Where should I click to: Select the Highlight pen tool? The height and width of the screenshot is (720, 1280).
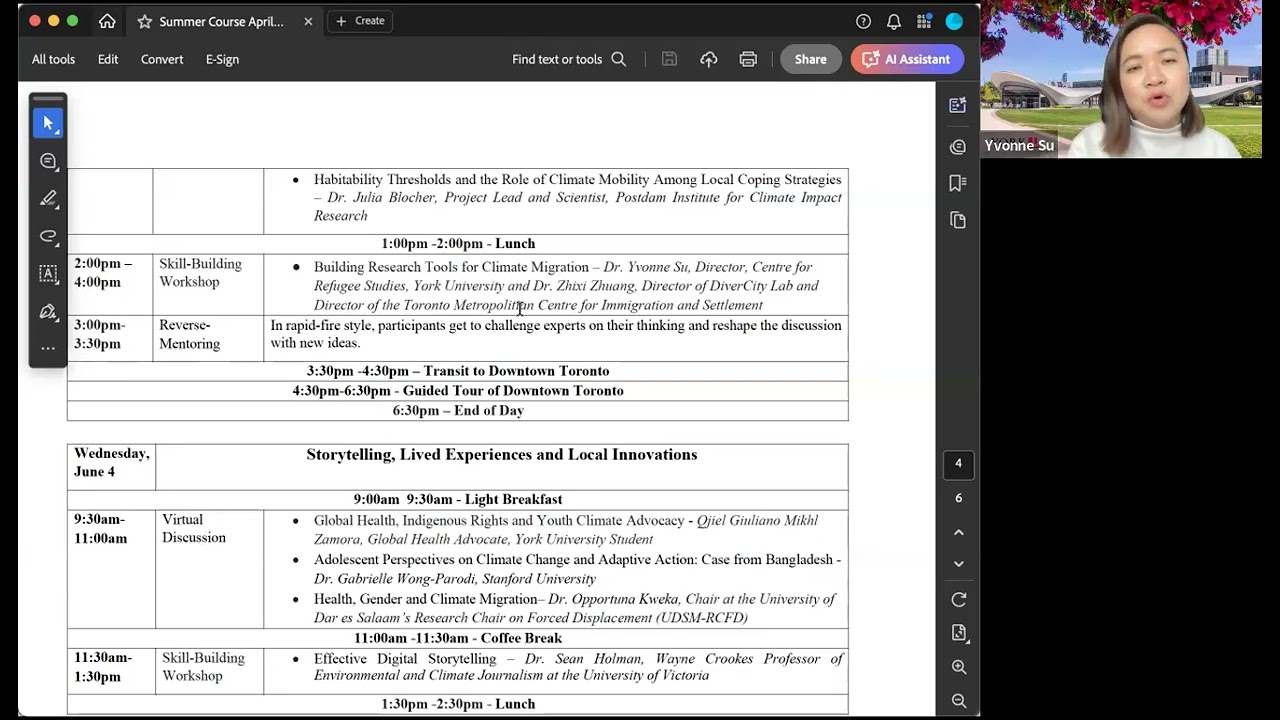point(48,198)
